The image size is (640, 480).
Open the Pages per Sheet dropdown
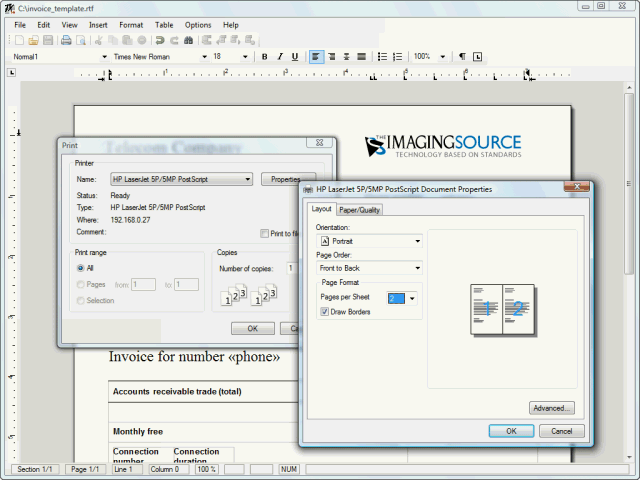(x=411, y=298)
